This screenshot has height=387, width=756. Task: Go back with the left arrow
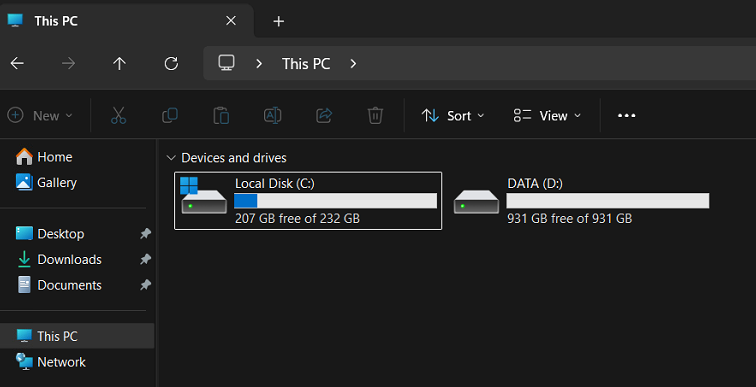click(17, 63)
